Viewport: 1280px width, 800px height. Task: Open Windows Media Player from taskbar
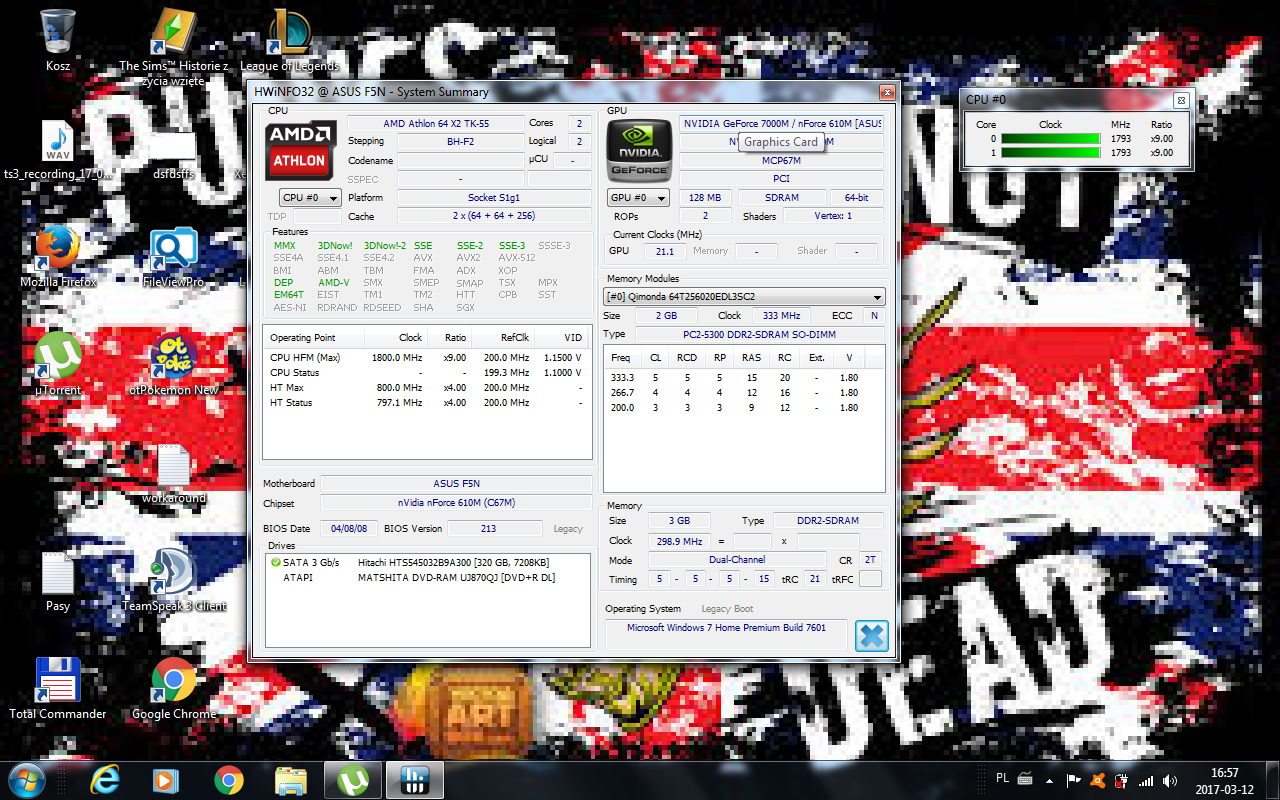point(166,779)
